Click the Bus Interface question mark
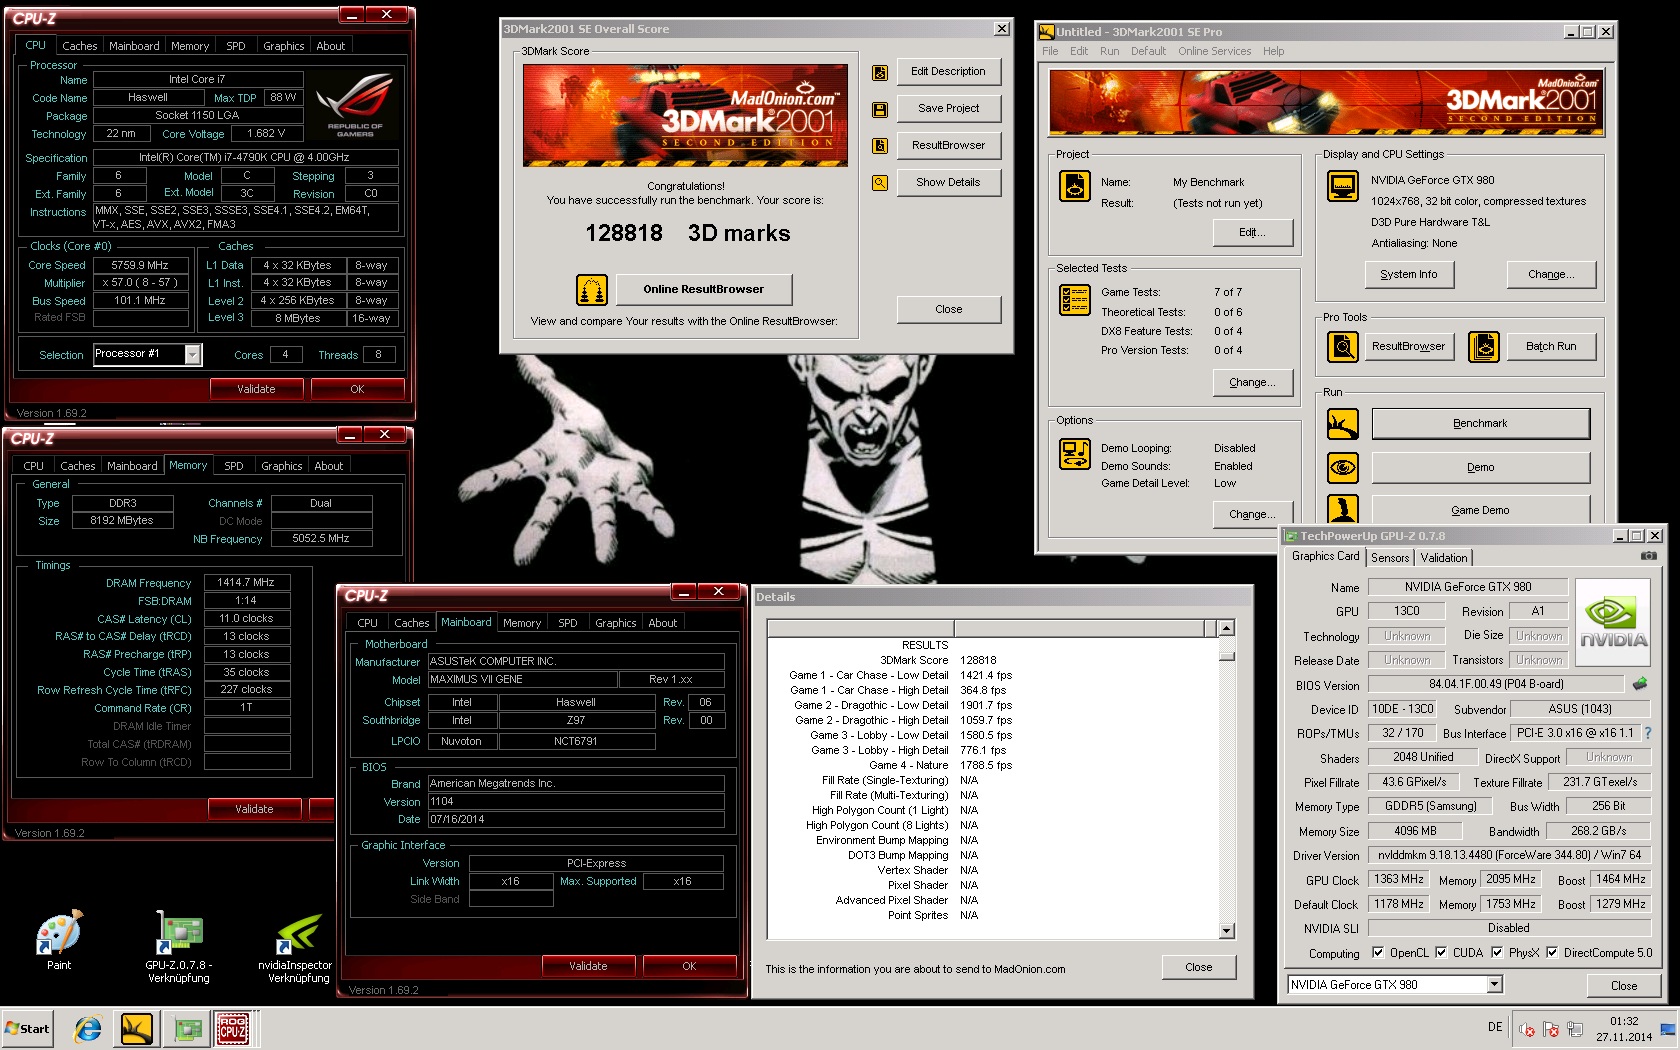 1648,733
